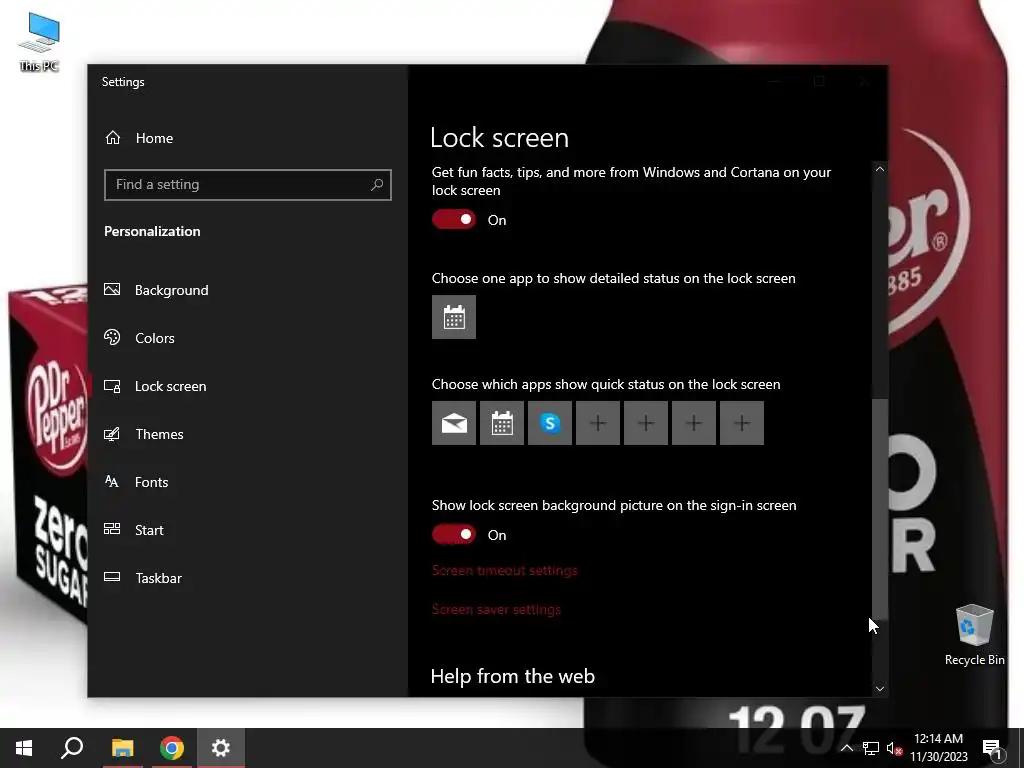Image resolution: width=1024 pixels, height=768 pixels.
Task: Select the Recycle Bin desktop icon
Action: 974,635
